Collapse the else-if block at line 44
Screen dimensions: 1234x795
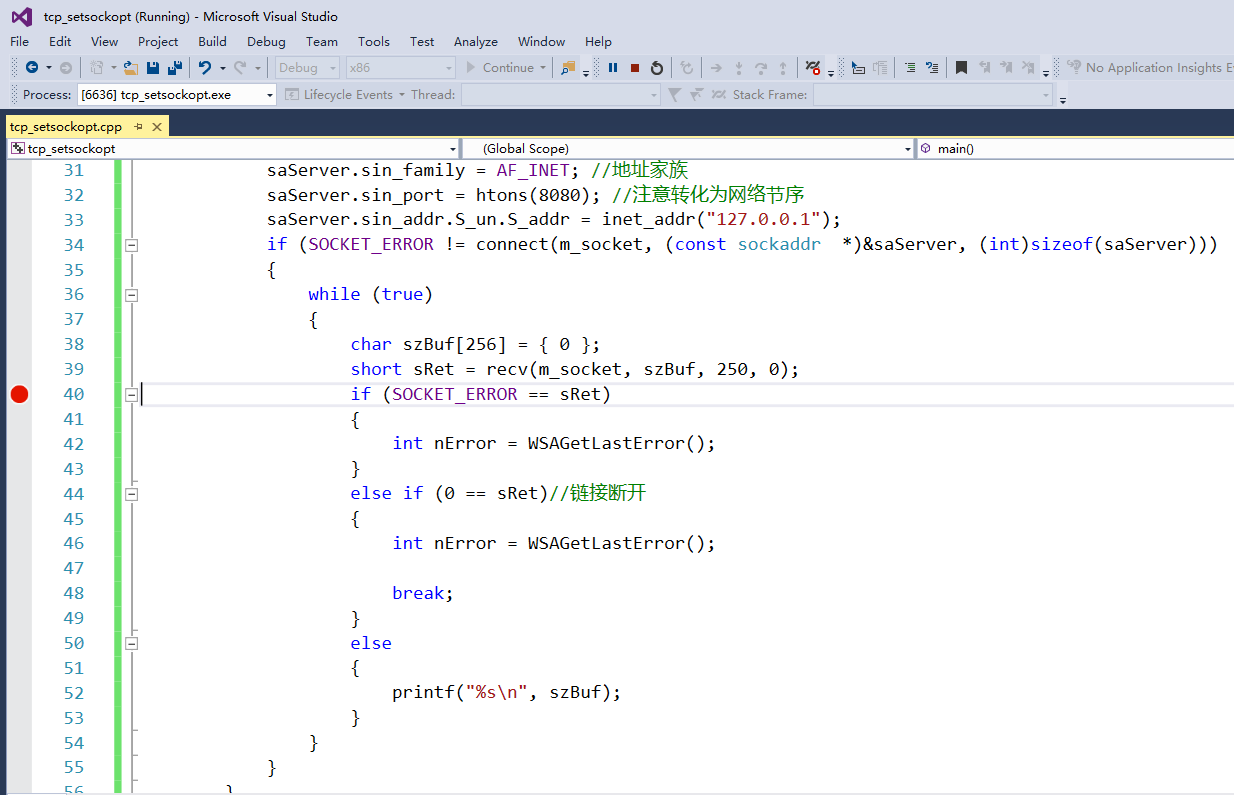[131, 494]
